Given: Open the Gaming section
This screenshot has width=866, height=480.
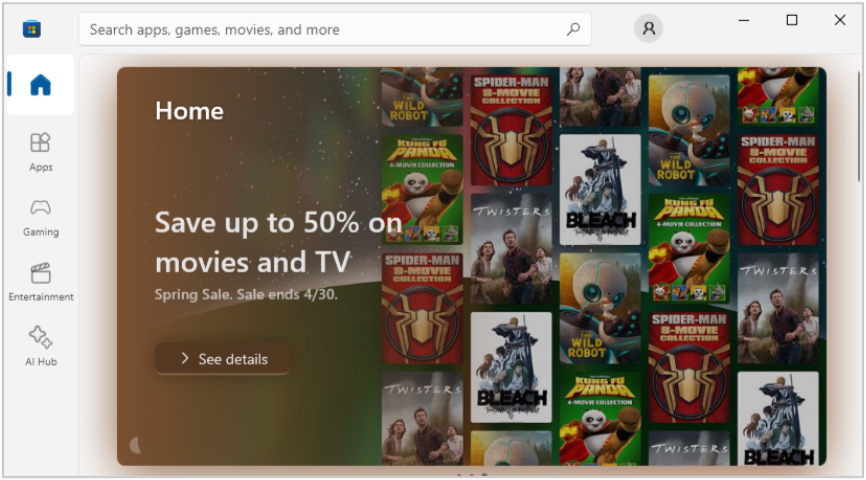Looking at the screenshot, I should [40, 216].
